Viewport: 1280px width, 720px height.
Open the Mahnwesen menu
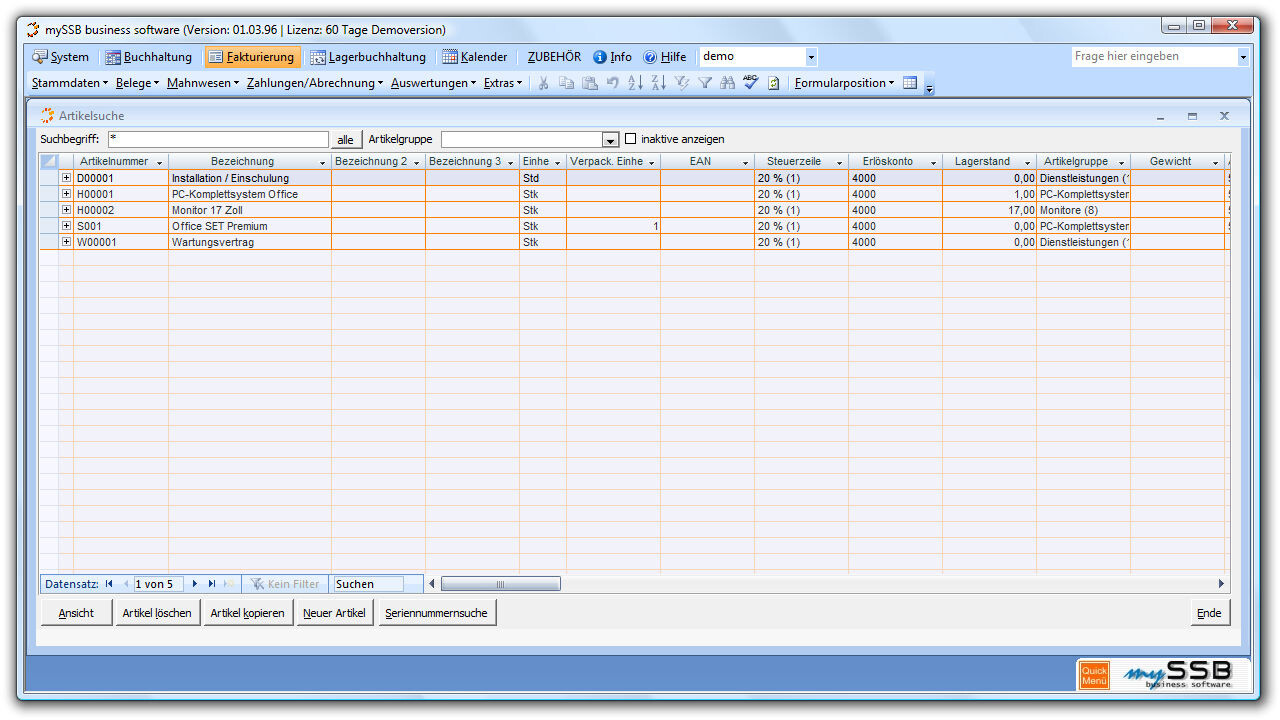[x=203, y=83]
